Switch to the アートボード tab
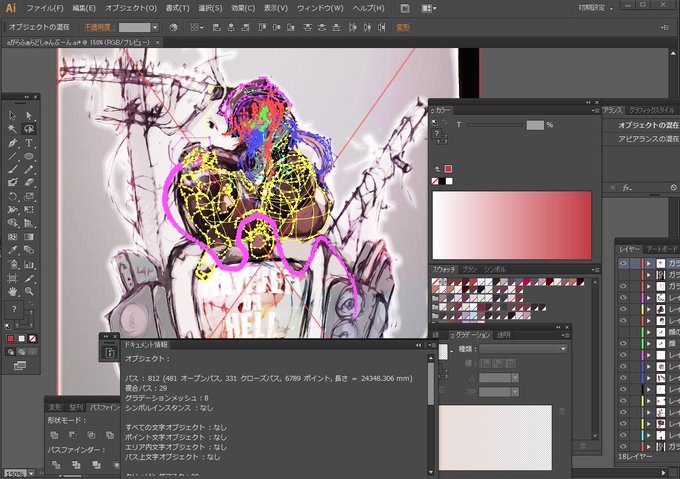The width and height of the screenshot is (680, 479). click(x=661, y=249)
